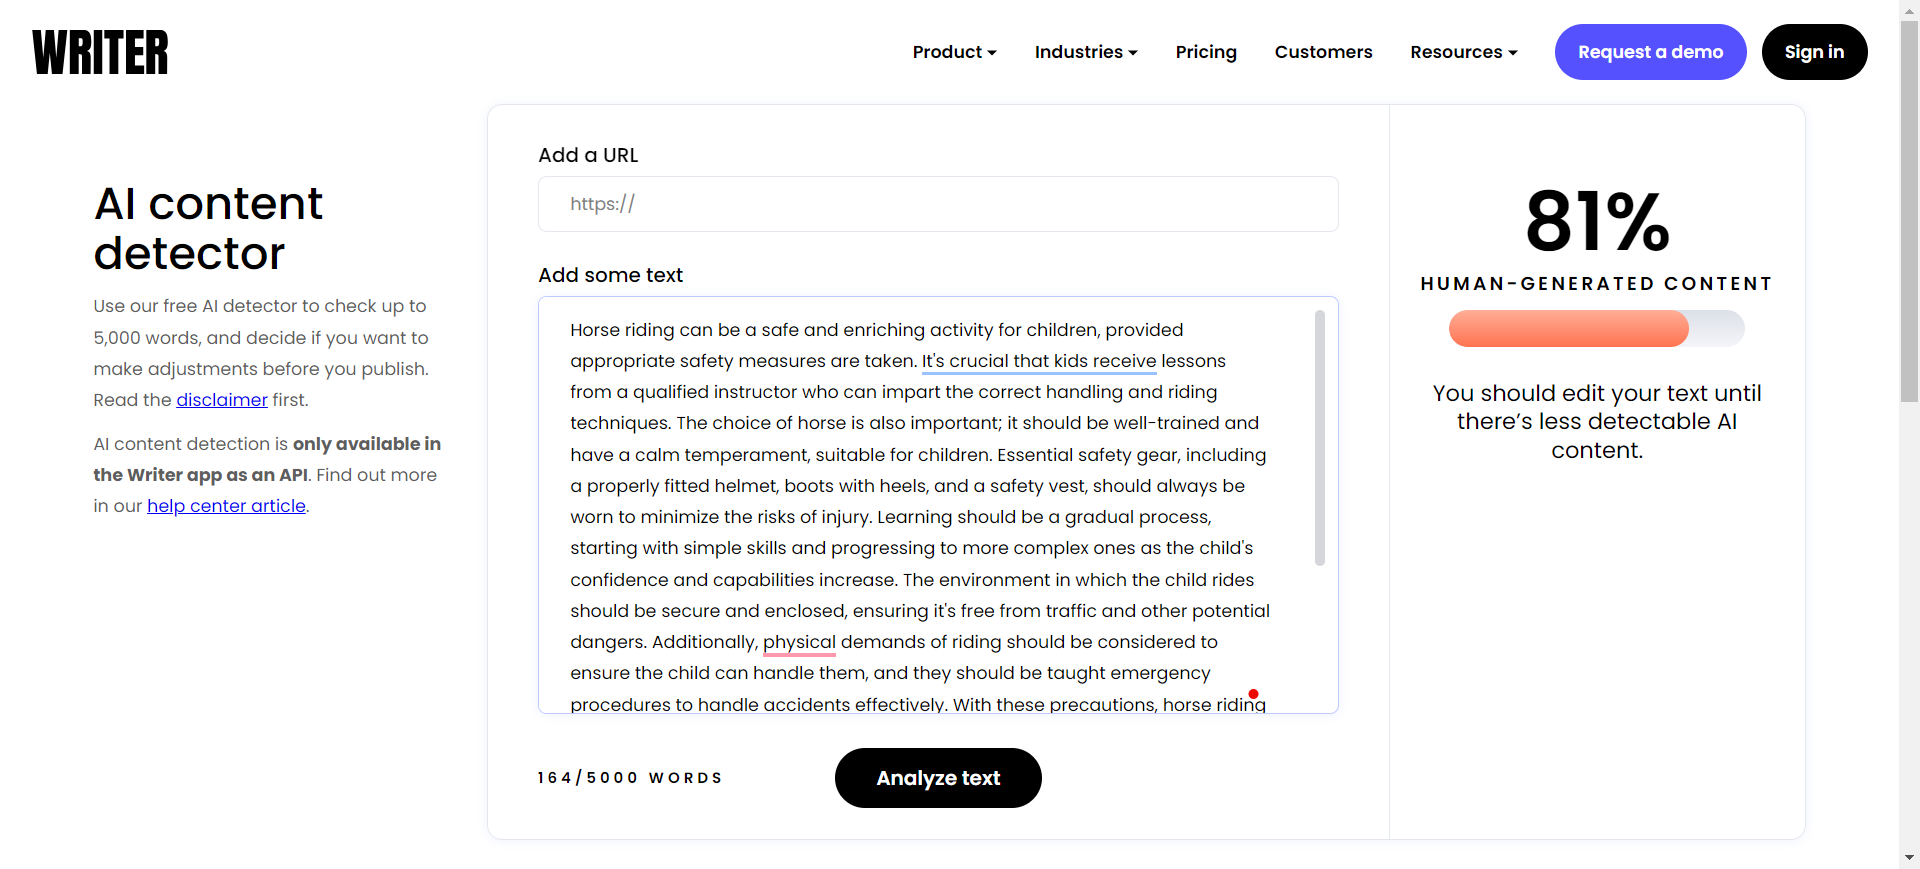This screenshot has width=1920, height=869.
Task: Open the Industries dropdown menu
Action: click(x=1086, y=52)
